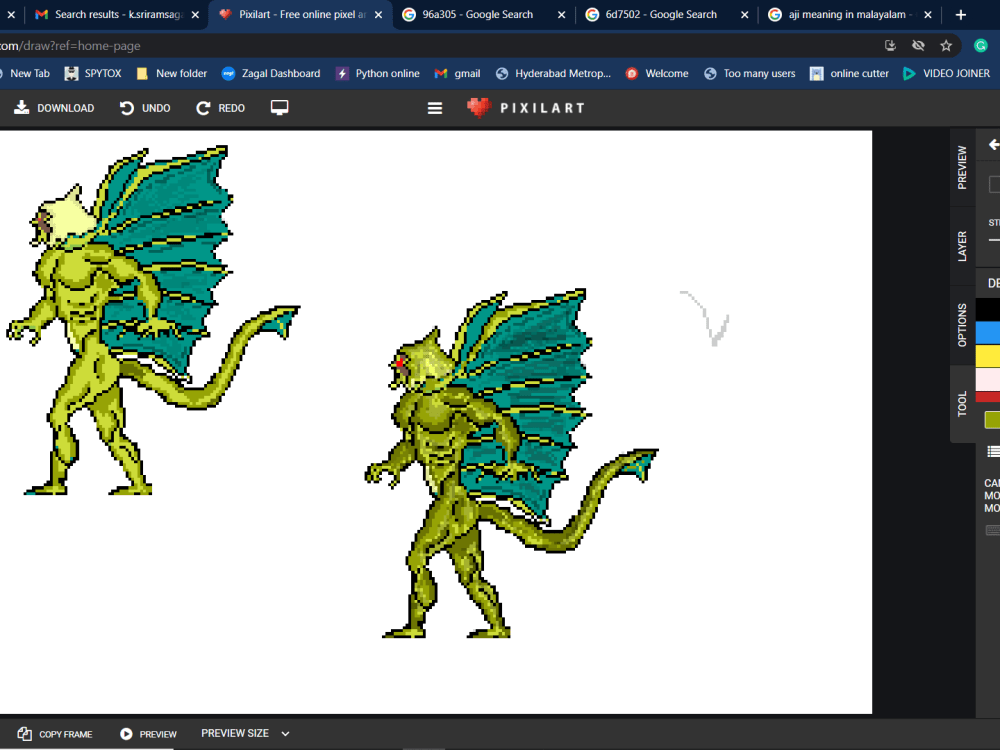Pick the blue color swatch
The width and height of the screenshot is (1000, 750).
tap(988, 332)
